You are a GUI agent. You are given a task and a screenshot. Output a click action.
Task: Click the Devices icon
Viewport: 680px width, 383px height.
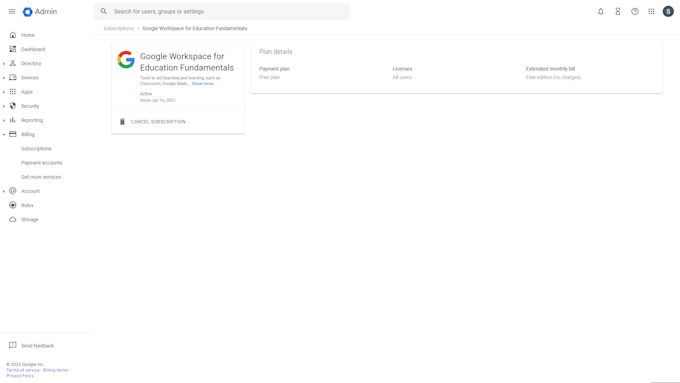(x=13, y=78)
